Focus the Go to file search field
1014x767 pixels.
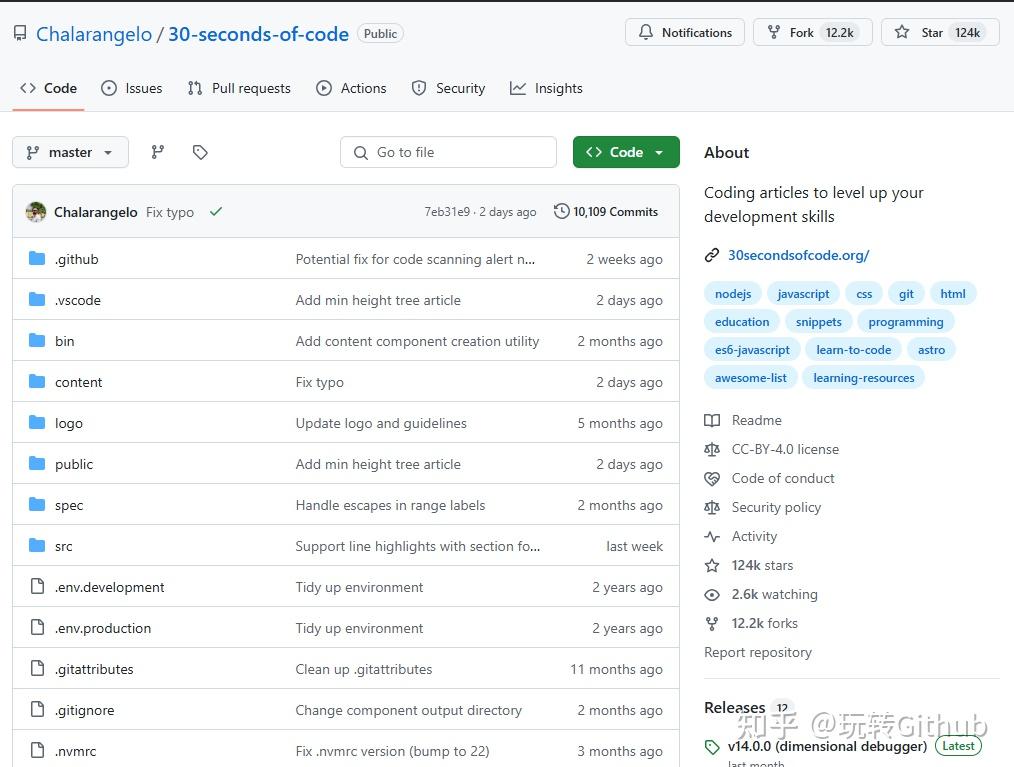coord(448,152)
